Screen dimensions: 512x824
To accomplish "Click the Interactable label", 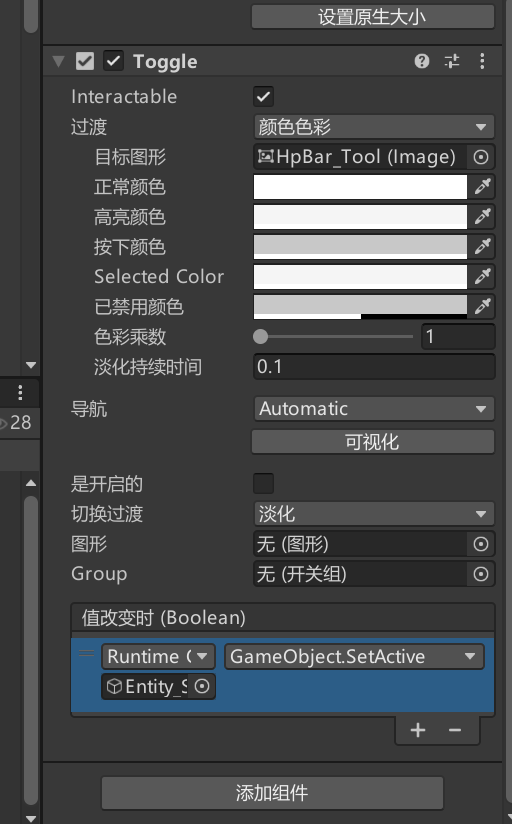I will pos(124,97).
